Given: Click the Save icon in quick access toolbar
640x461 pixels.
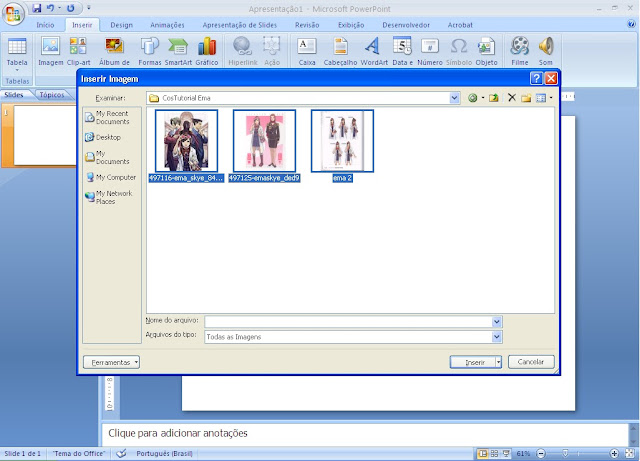Looking at the screenshot, I should 37,8.
